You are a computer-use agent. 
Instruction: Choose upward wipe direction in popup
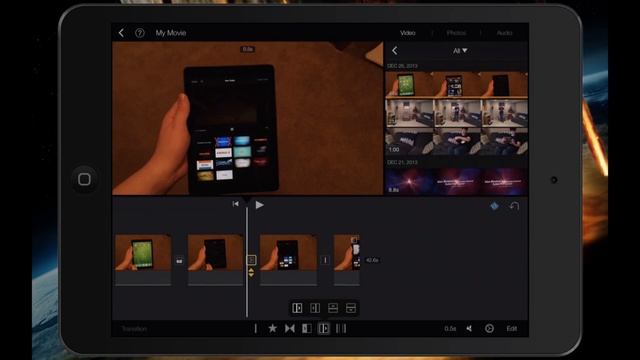tap(333, 308)
